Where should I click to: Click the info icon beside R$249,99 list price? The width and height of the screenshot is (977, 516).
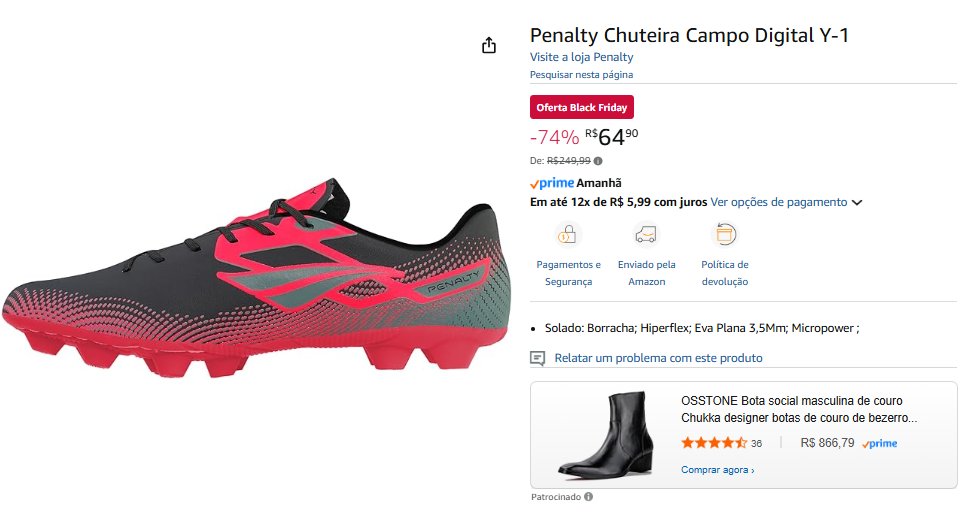[x=598, y=160]
